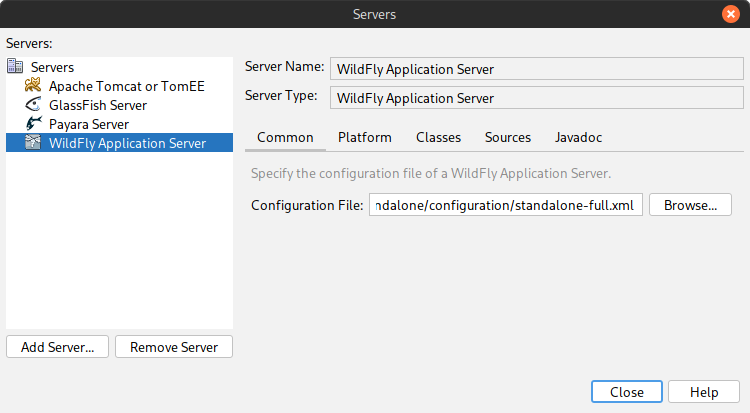The width and height of the screenshot is (750, 413).
Task: Click the 'Server Type:' label
Action: click(x=281, y=96)
